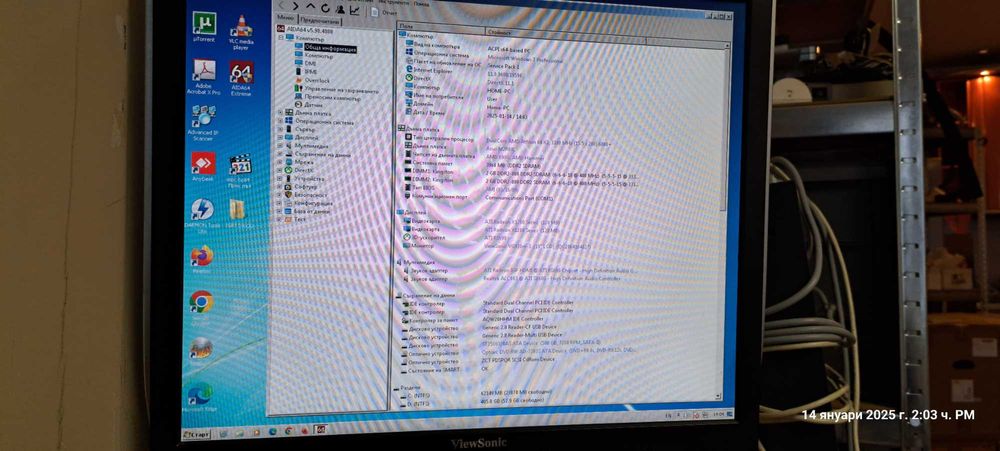Select the Конфигурация tree item
Screen dimensions: 1000x451
tap(308, 203)
